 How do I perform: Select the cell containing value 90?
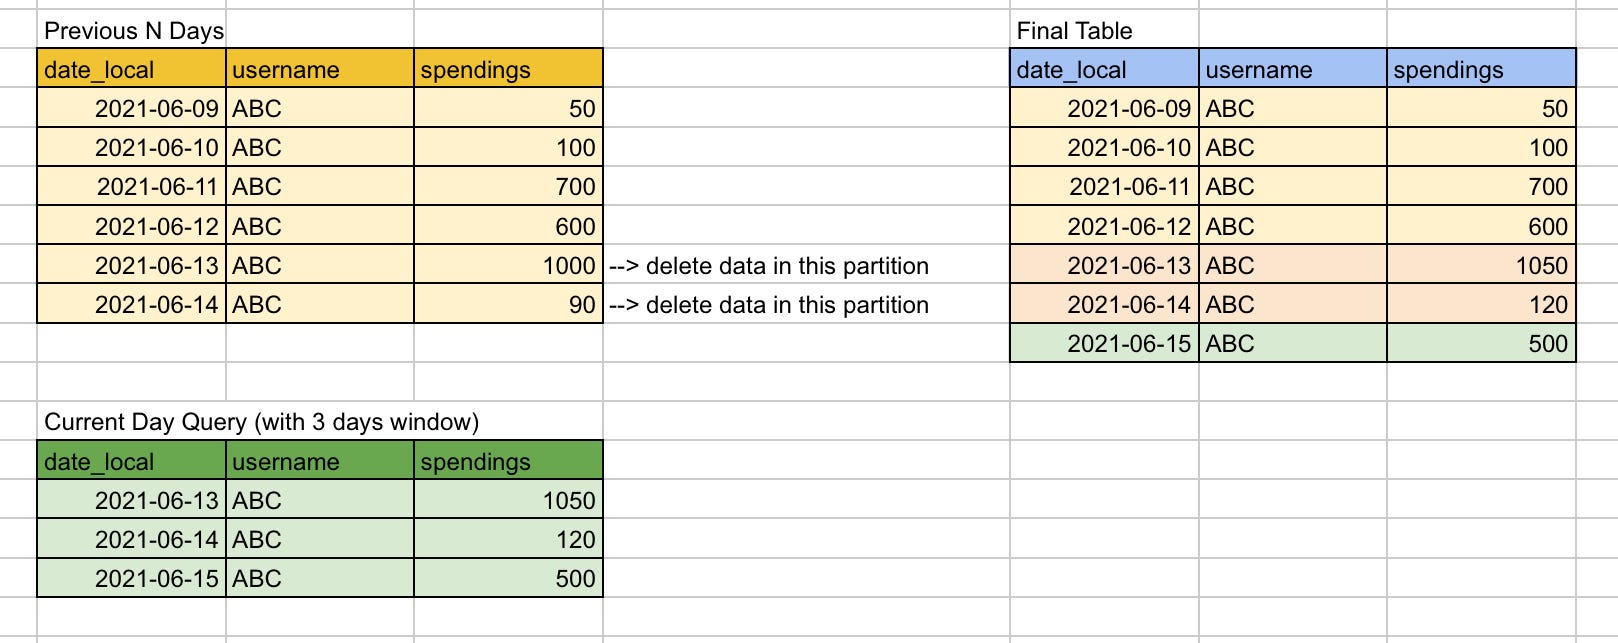[508, 304]
